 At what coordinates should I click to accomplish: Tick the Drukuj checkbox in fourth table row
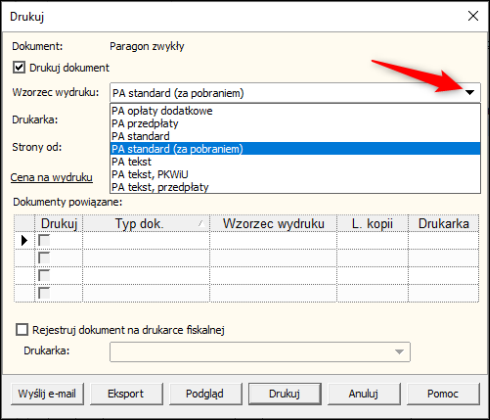pyautogui.click(x=44, y=293)
